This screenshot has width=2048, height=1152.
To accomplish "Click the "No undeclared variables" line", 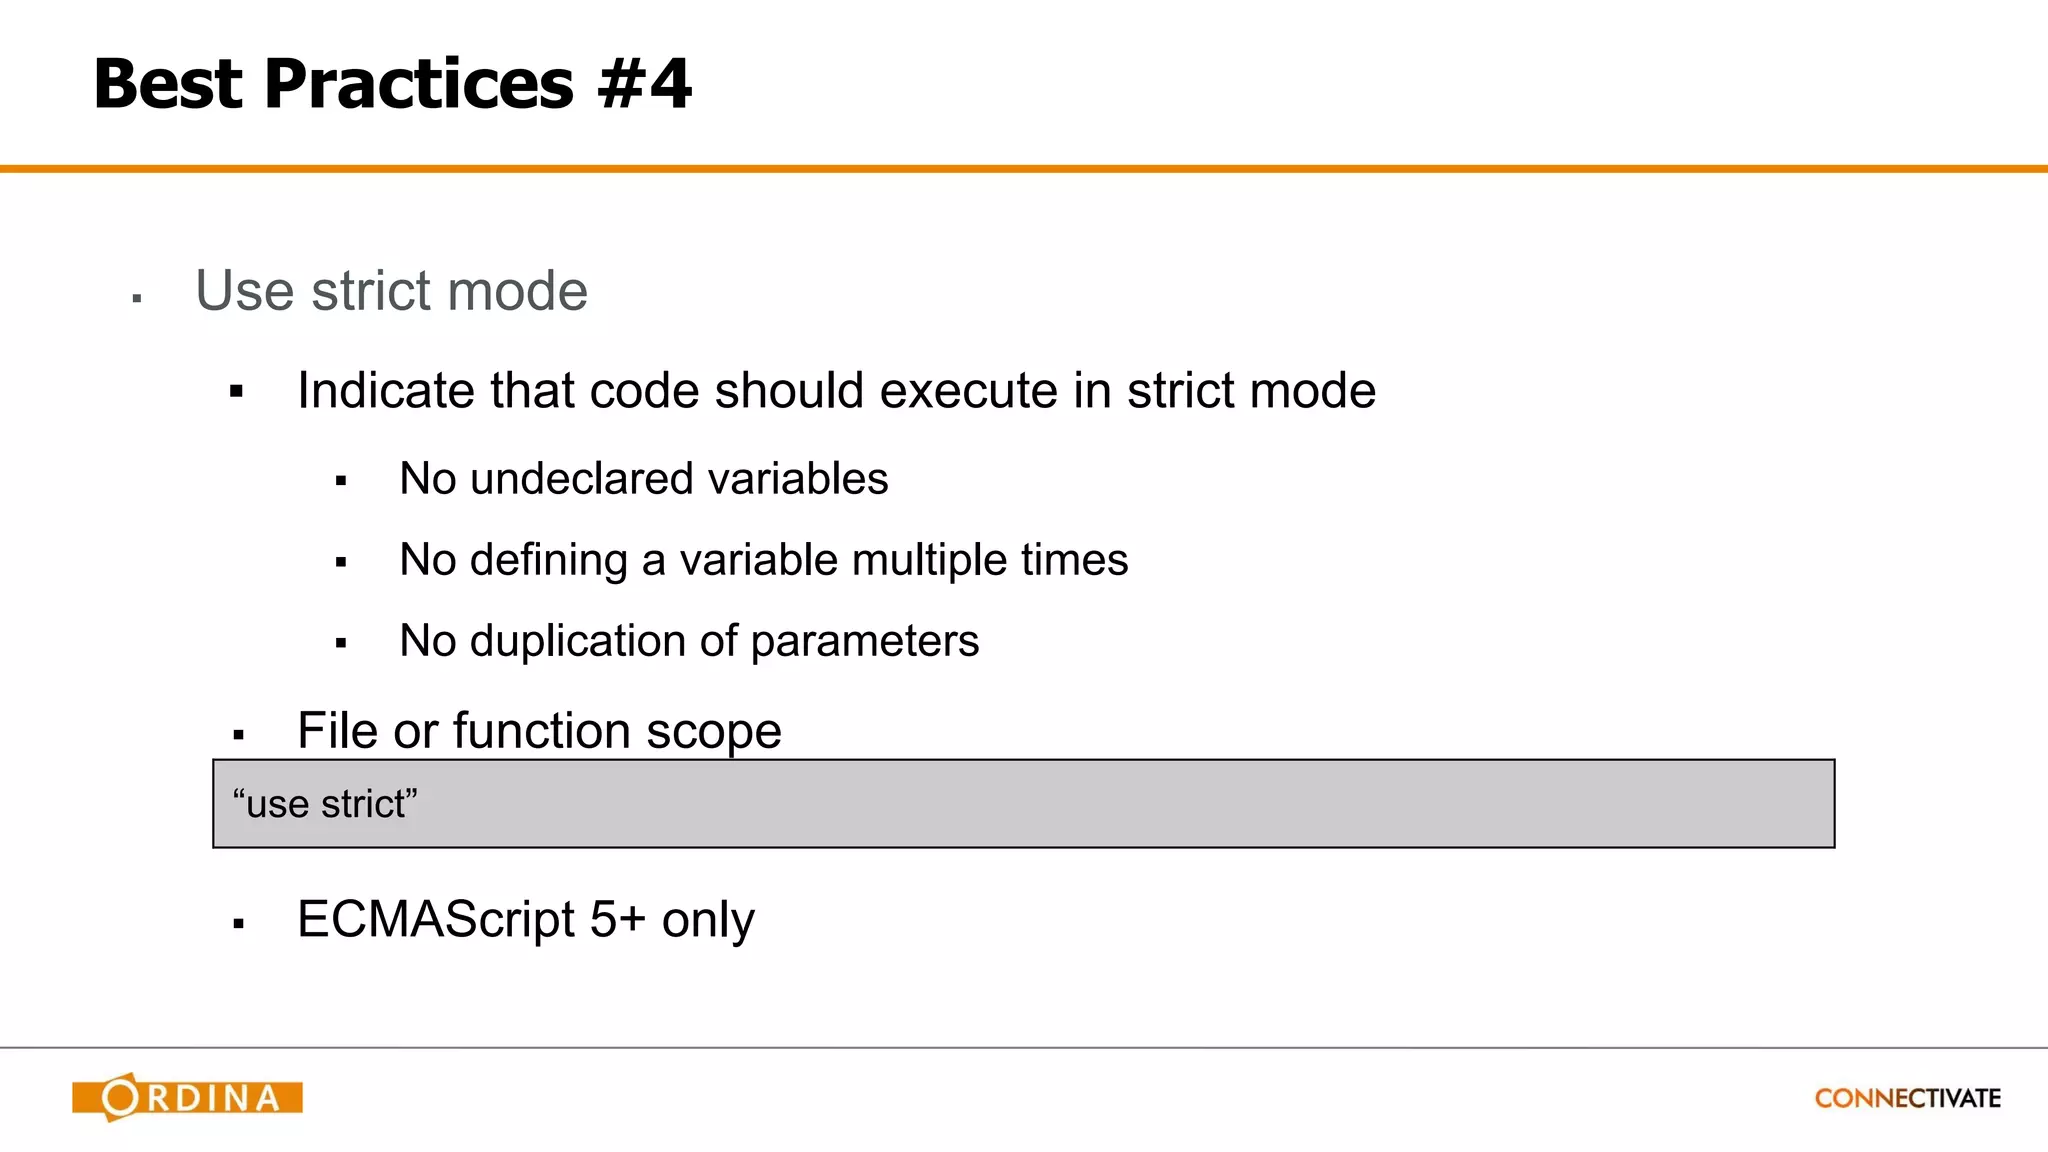I will click(x=643, y=478).
